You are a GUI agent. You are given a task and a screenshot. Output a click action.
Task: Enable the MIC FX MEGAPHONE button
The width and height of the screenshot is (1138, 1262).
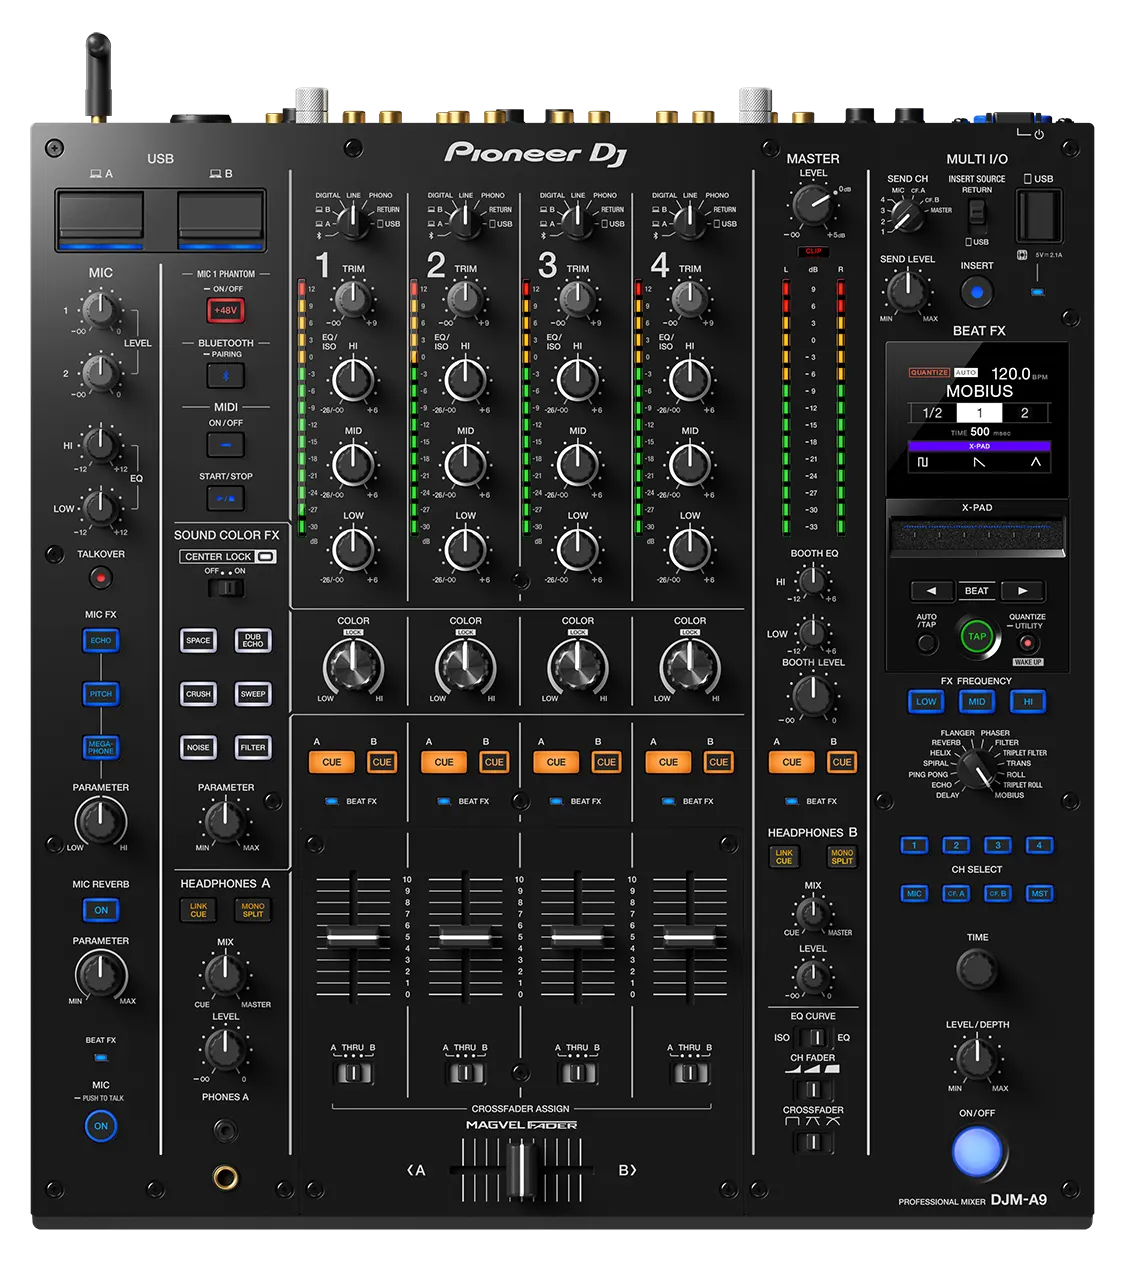pos(101,747)
